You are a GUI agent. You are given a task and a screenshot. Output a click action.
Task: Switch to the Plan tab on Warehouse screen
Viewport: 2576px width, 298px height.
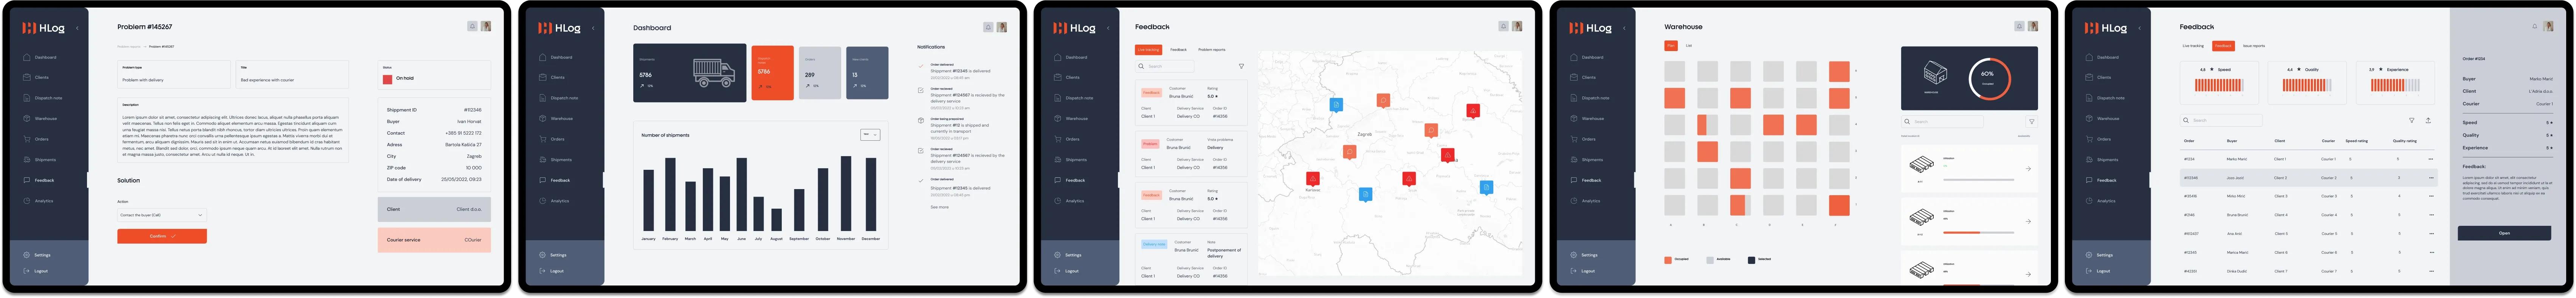point(1671,46)
